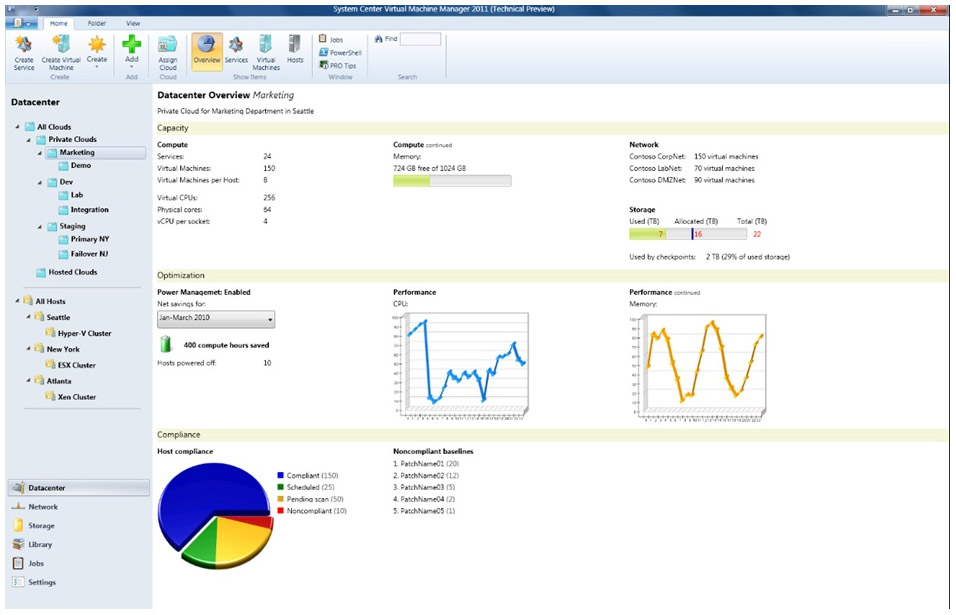Click the CPU performance chart

point(460,366)
